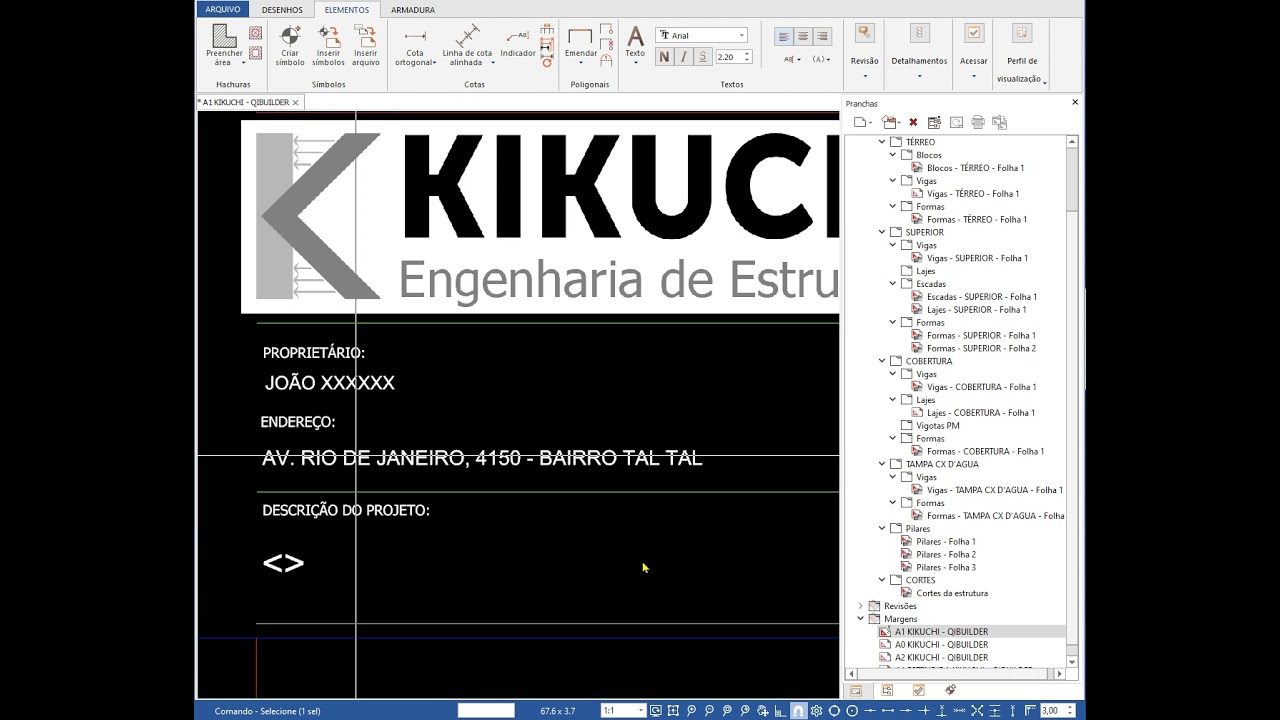The image size is (1280, 720).
Task: Select the A1 KIKUCHI - QIBUILDER document tab
Action: (244, 102)
